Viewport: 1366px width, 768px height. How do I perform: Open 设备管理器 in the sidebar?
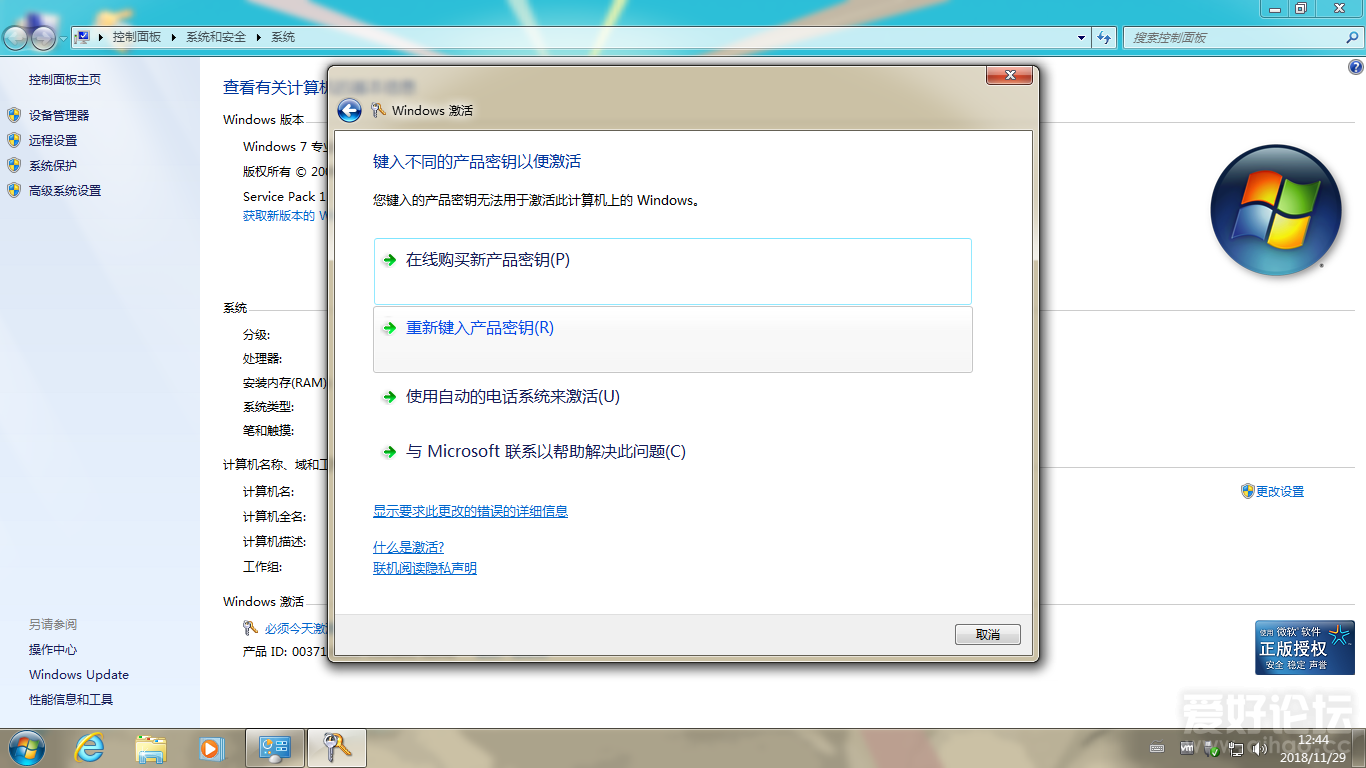click(x=59, y=116)
